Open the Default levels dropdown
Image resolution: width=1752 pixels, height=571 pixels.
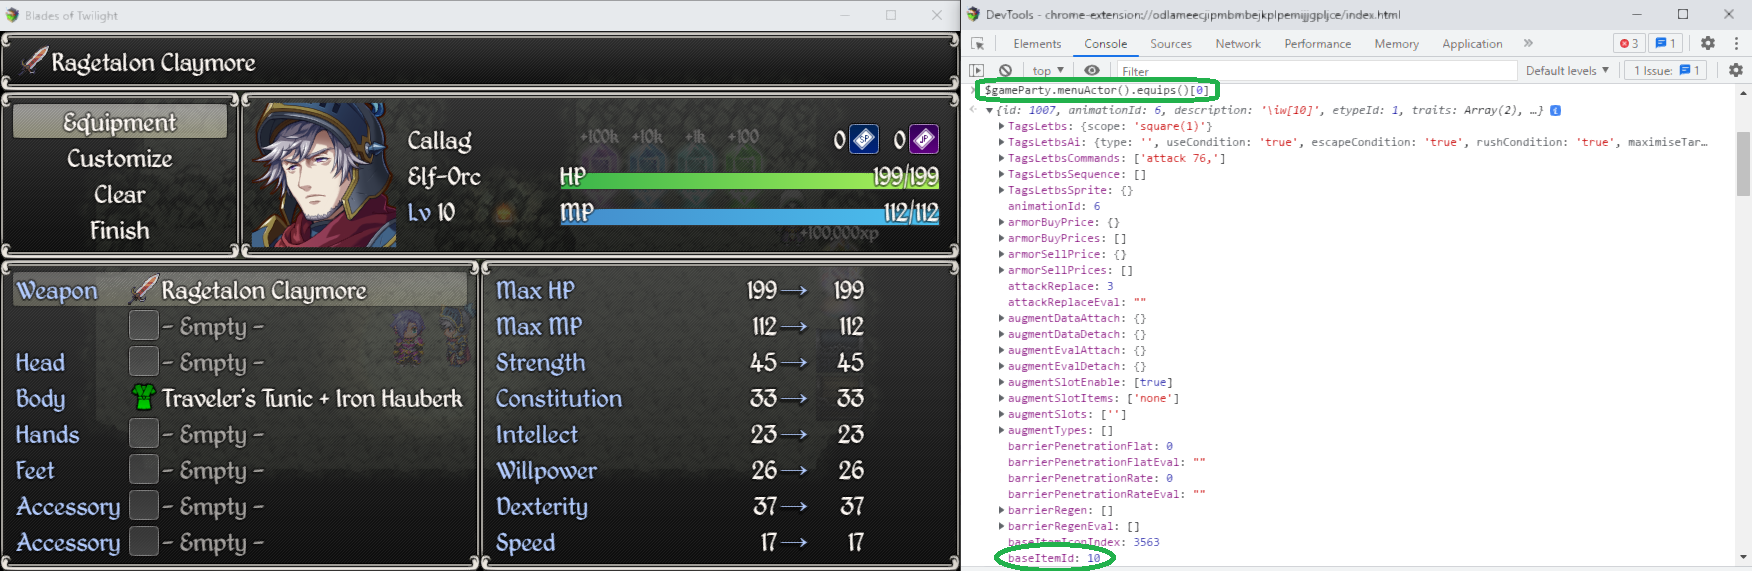point(1567,71)
